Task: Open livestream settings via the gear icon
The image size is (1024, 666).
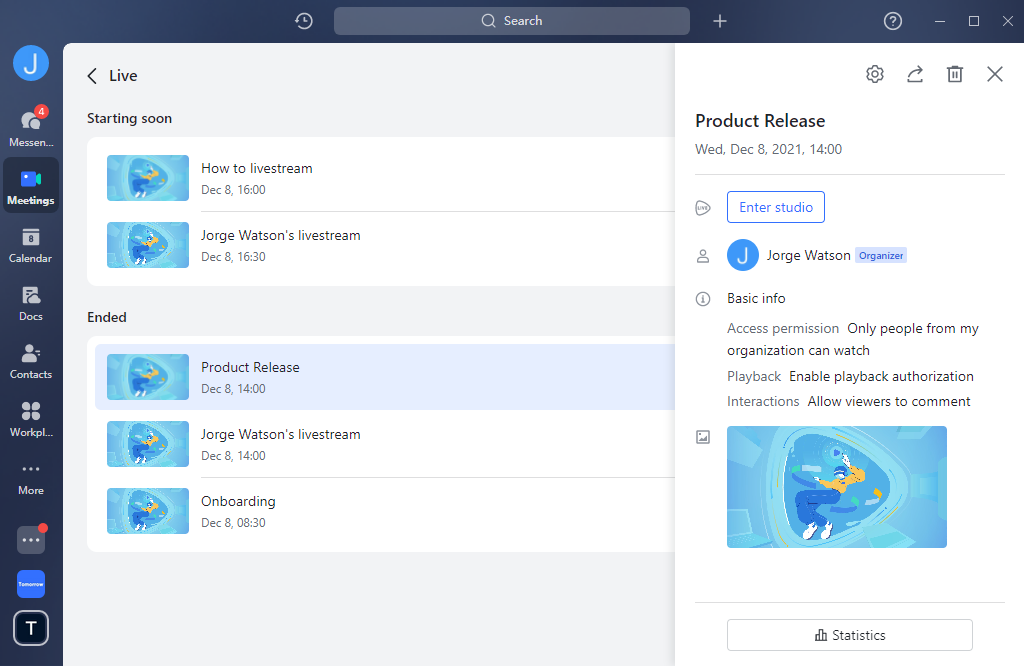Action: 874,73
